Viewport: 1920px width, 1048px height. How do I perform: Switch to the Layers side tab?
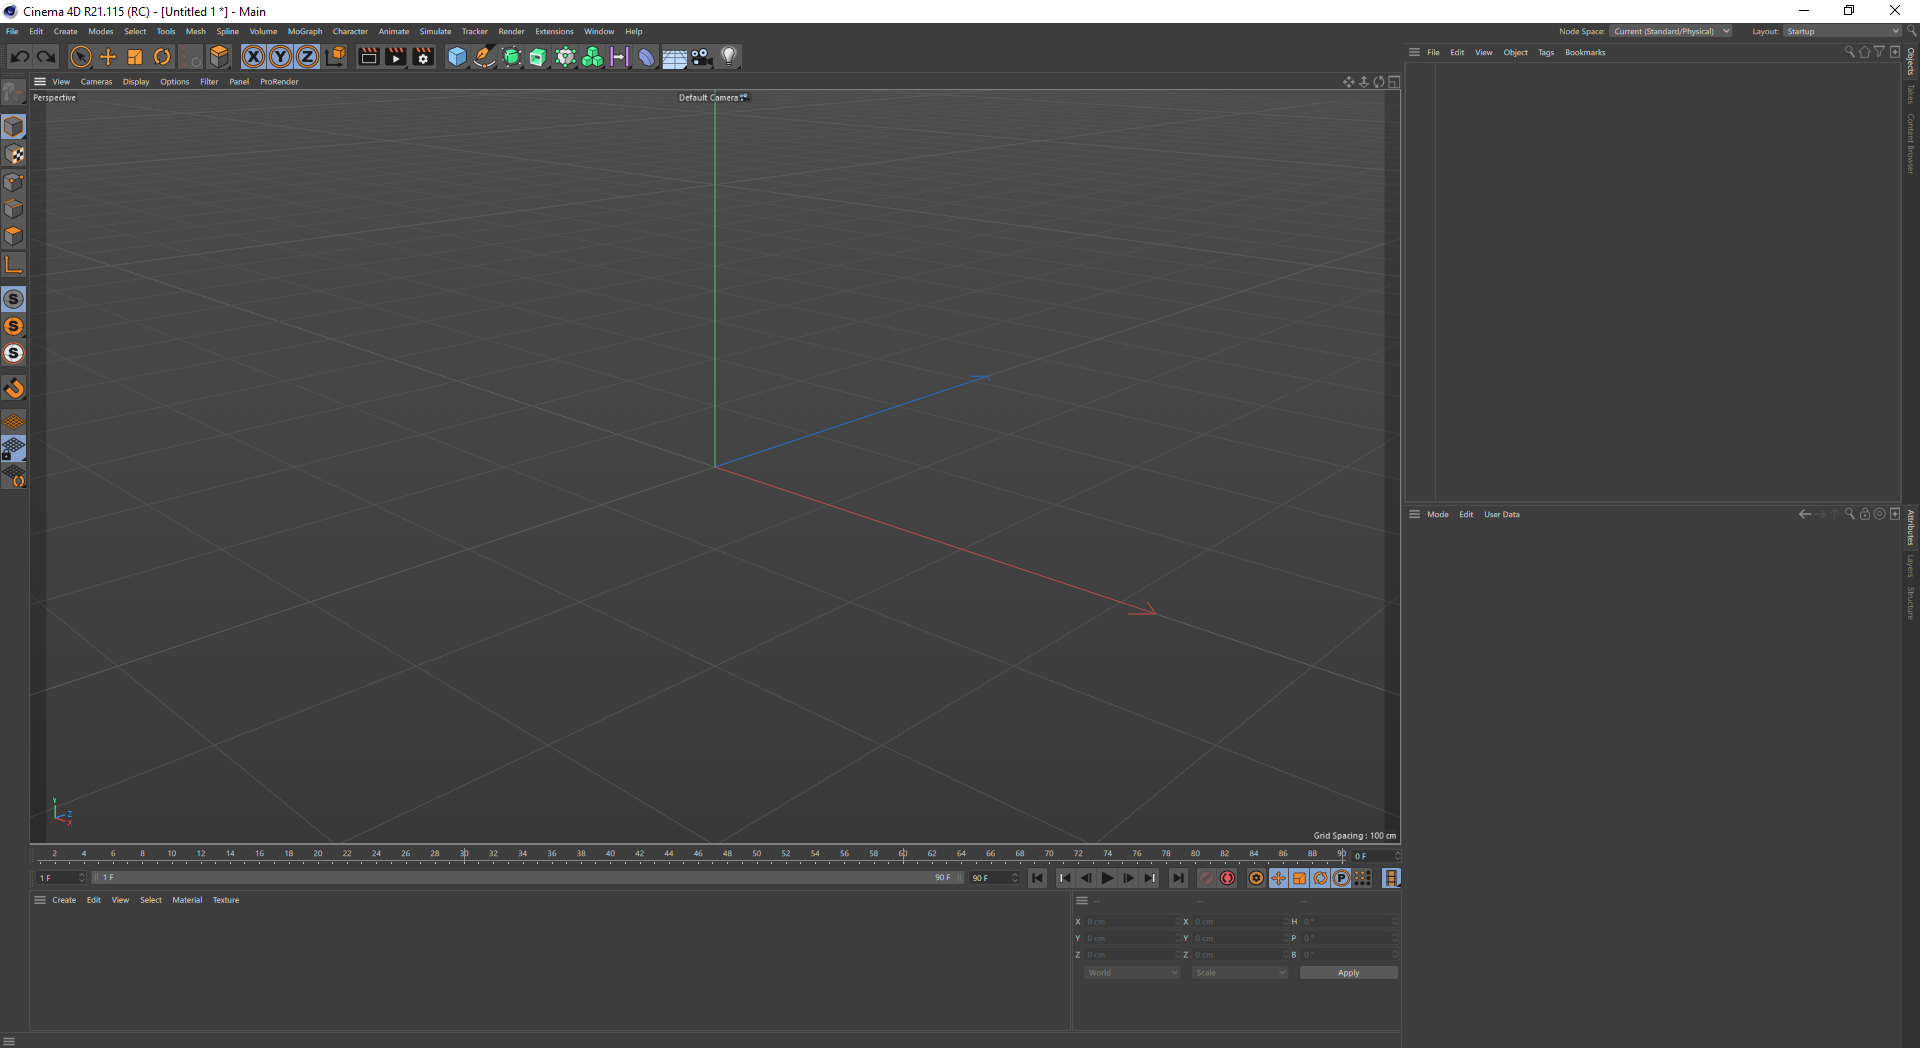point(1910,566)
